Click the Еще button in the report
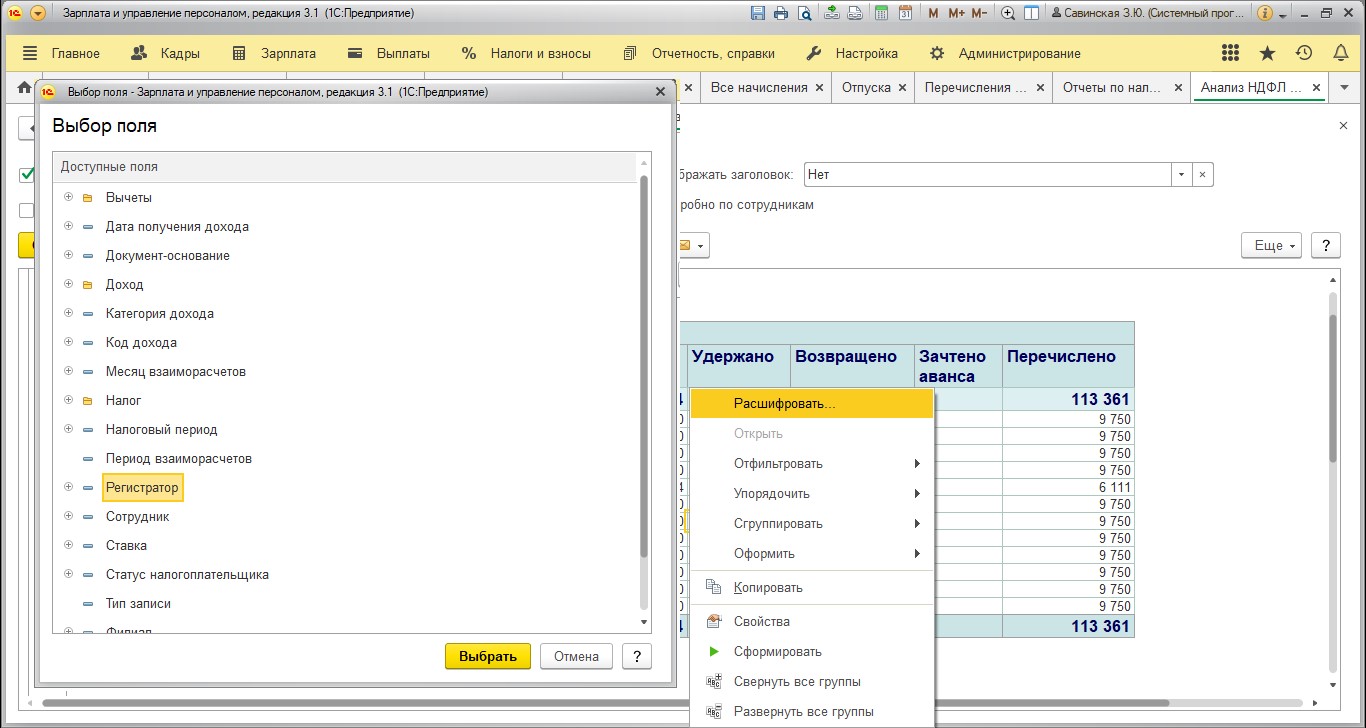 click(x=1271, y=245)
